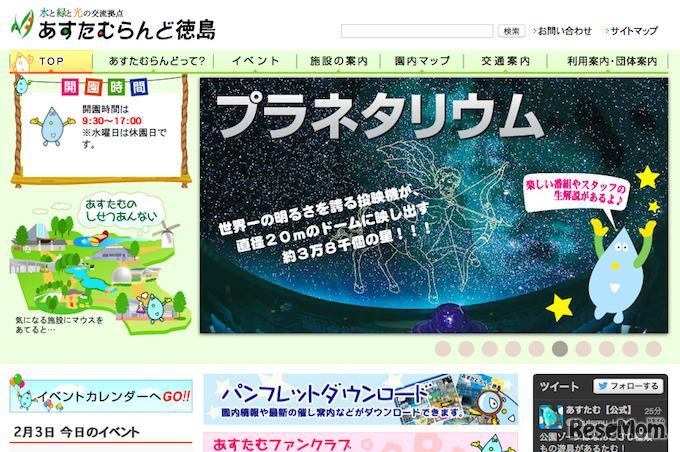
Task: Click the mascot beside the opening hours text
Action: (x=52, y=126)
